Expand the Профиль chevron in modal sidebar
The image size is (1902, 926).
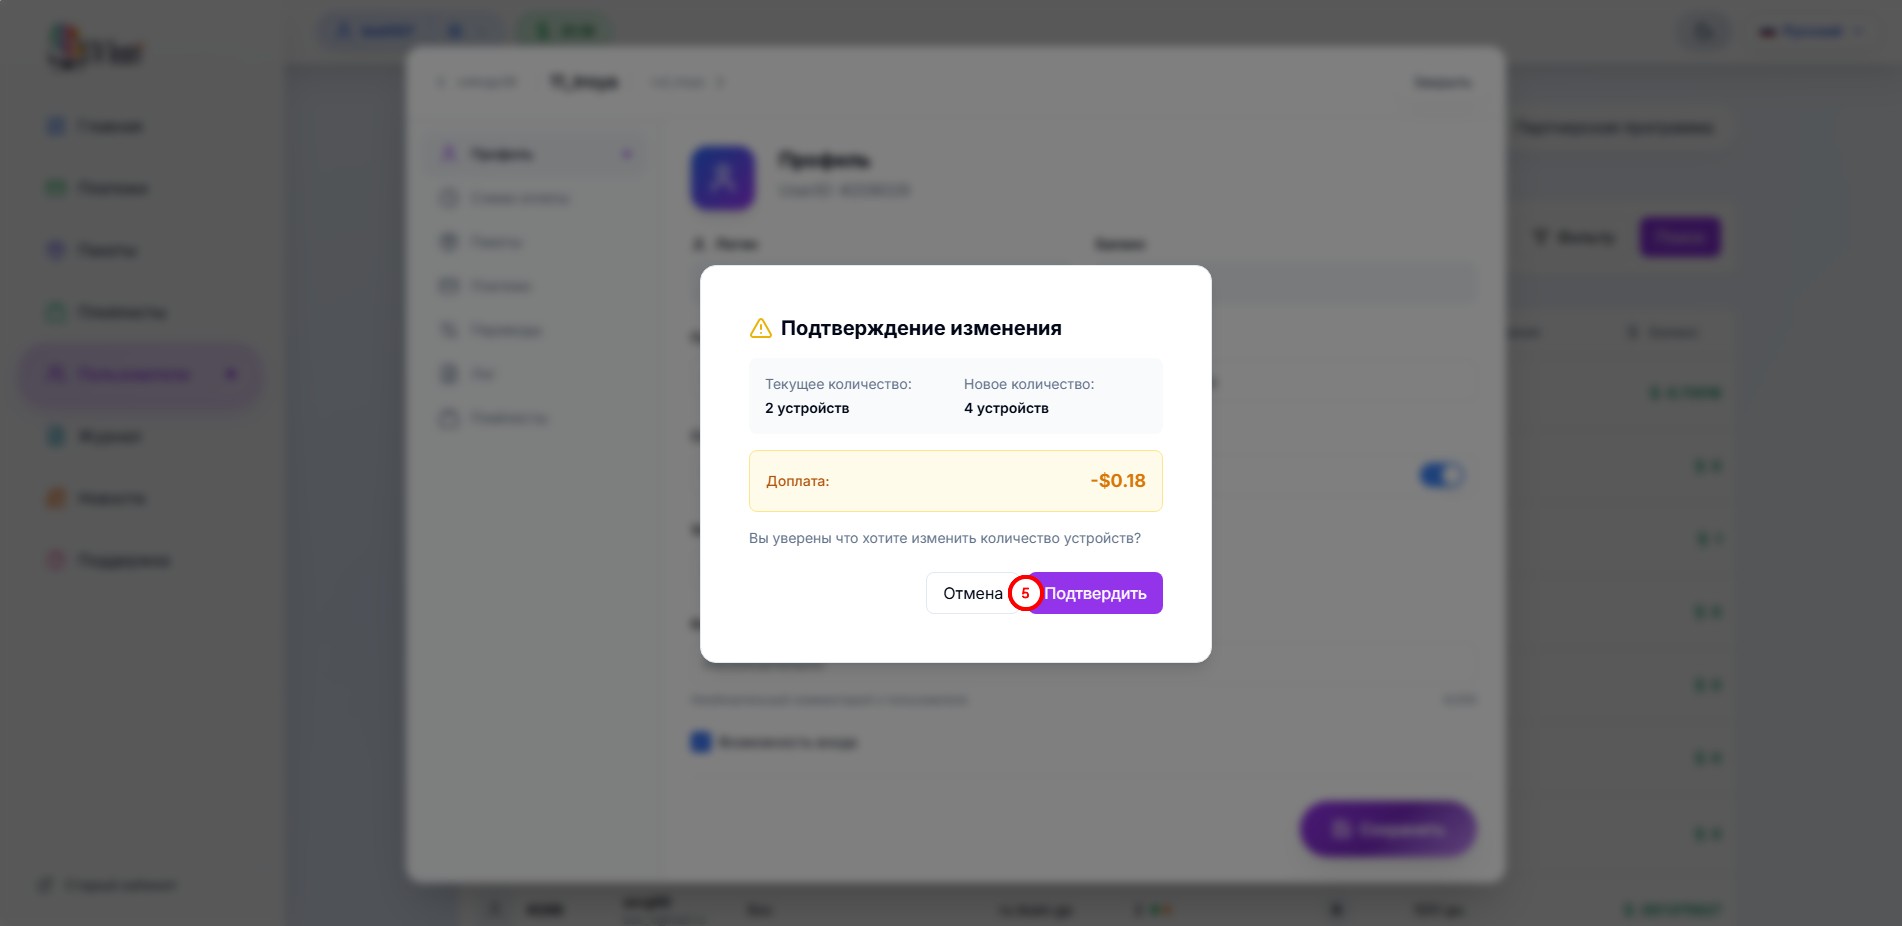pyautogui.click(x=627, y=154)
